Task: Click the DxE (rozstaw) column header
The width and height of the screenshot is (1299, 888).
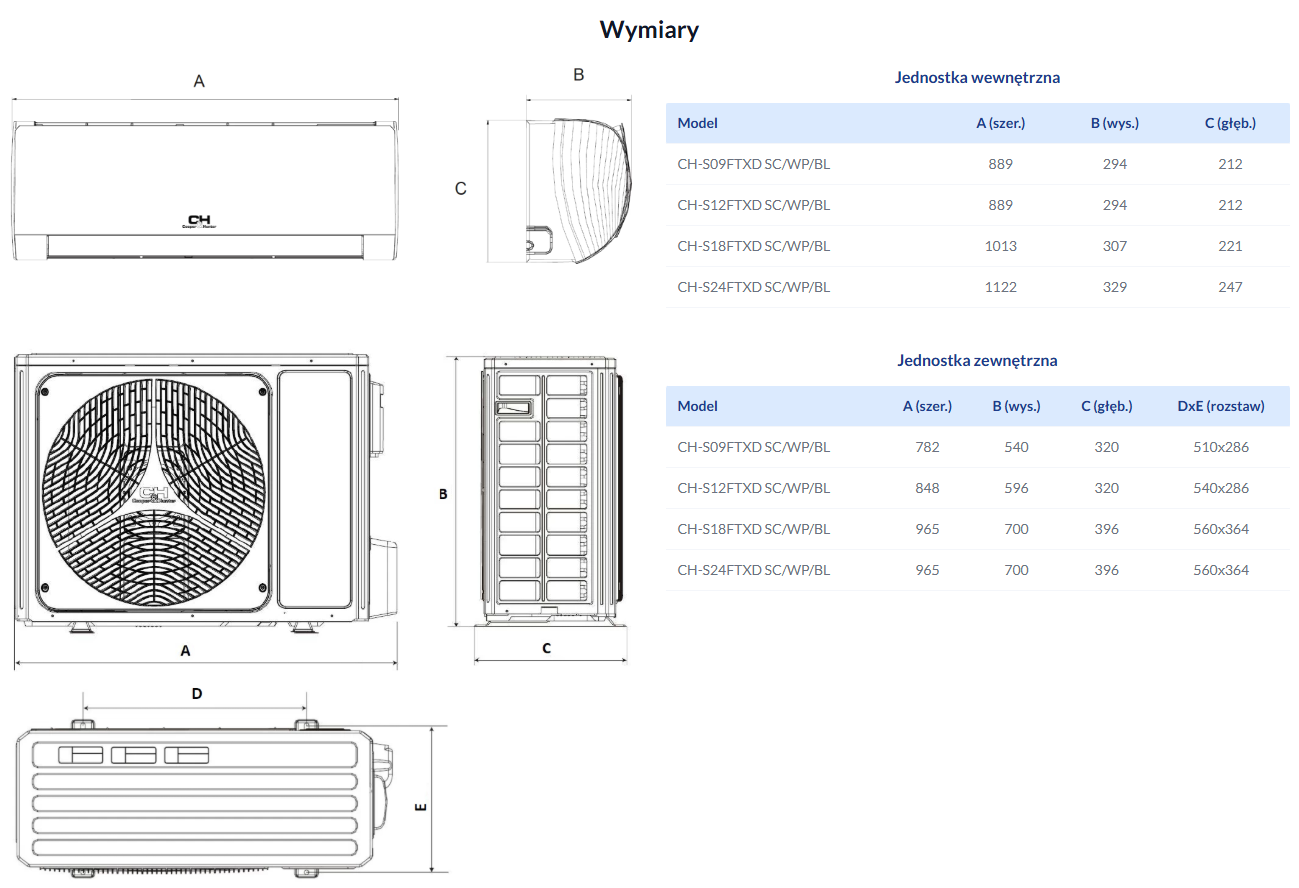Action: (1221, 406)
